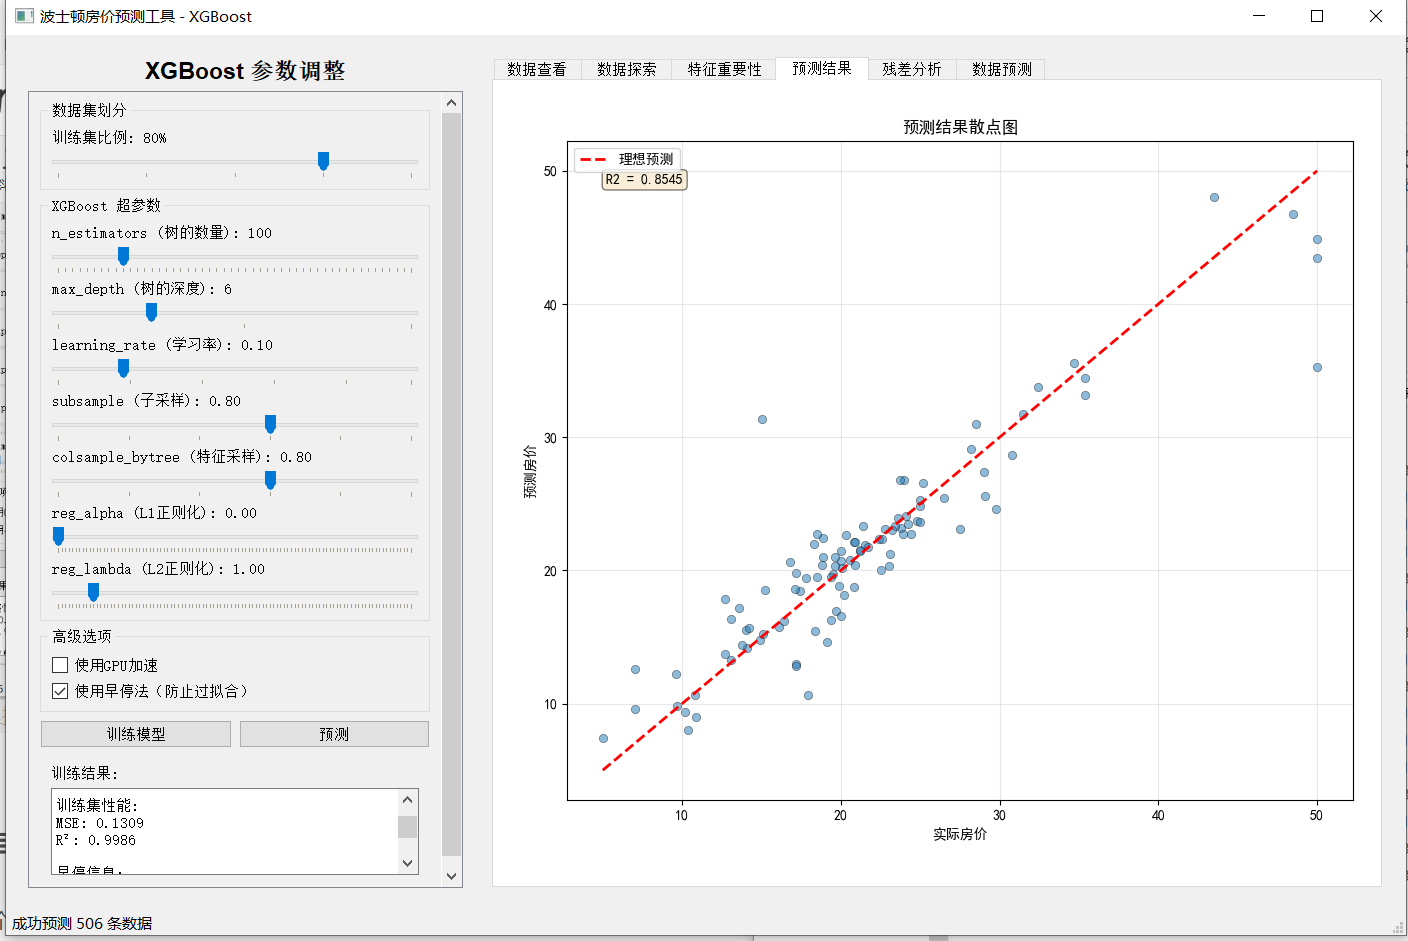Image resolution: width=1408 pixels, height=941 pixels.
Task: Click training results box scroll-up arrow
Action: click(407, 799)
